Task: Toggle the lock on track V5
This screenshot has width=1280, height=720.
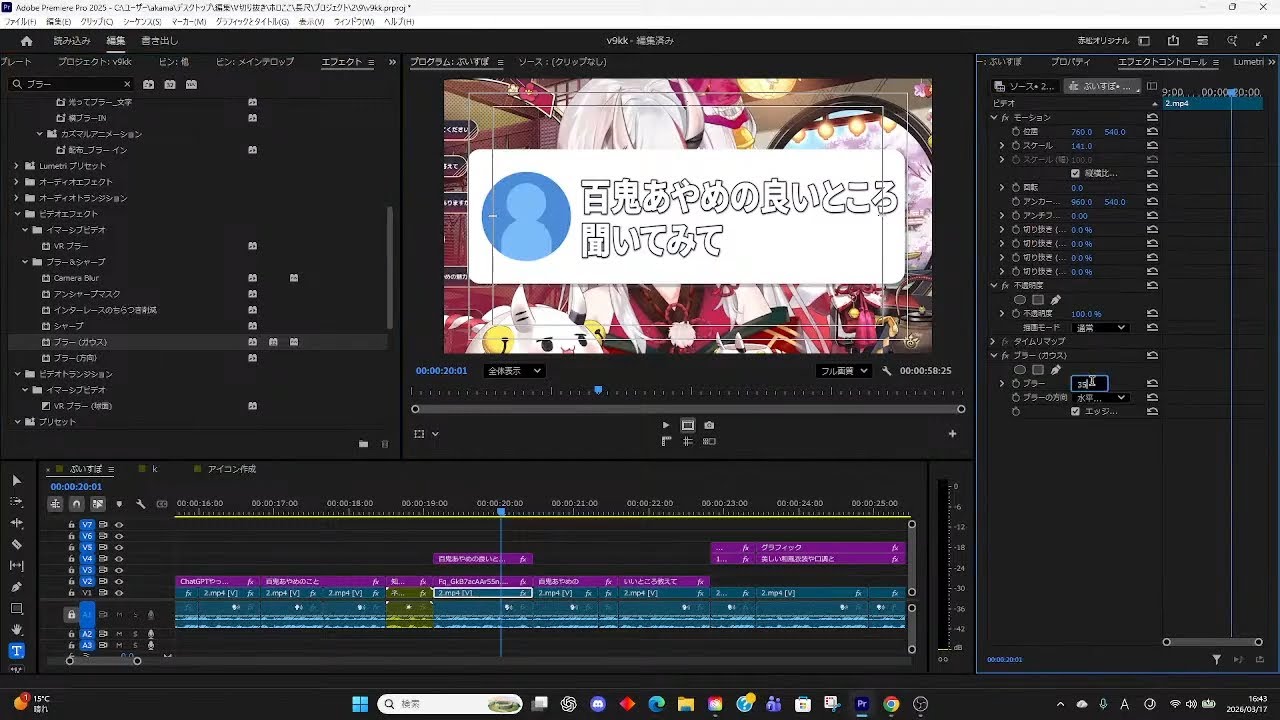Action: point(72,548)
